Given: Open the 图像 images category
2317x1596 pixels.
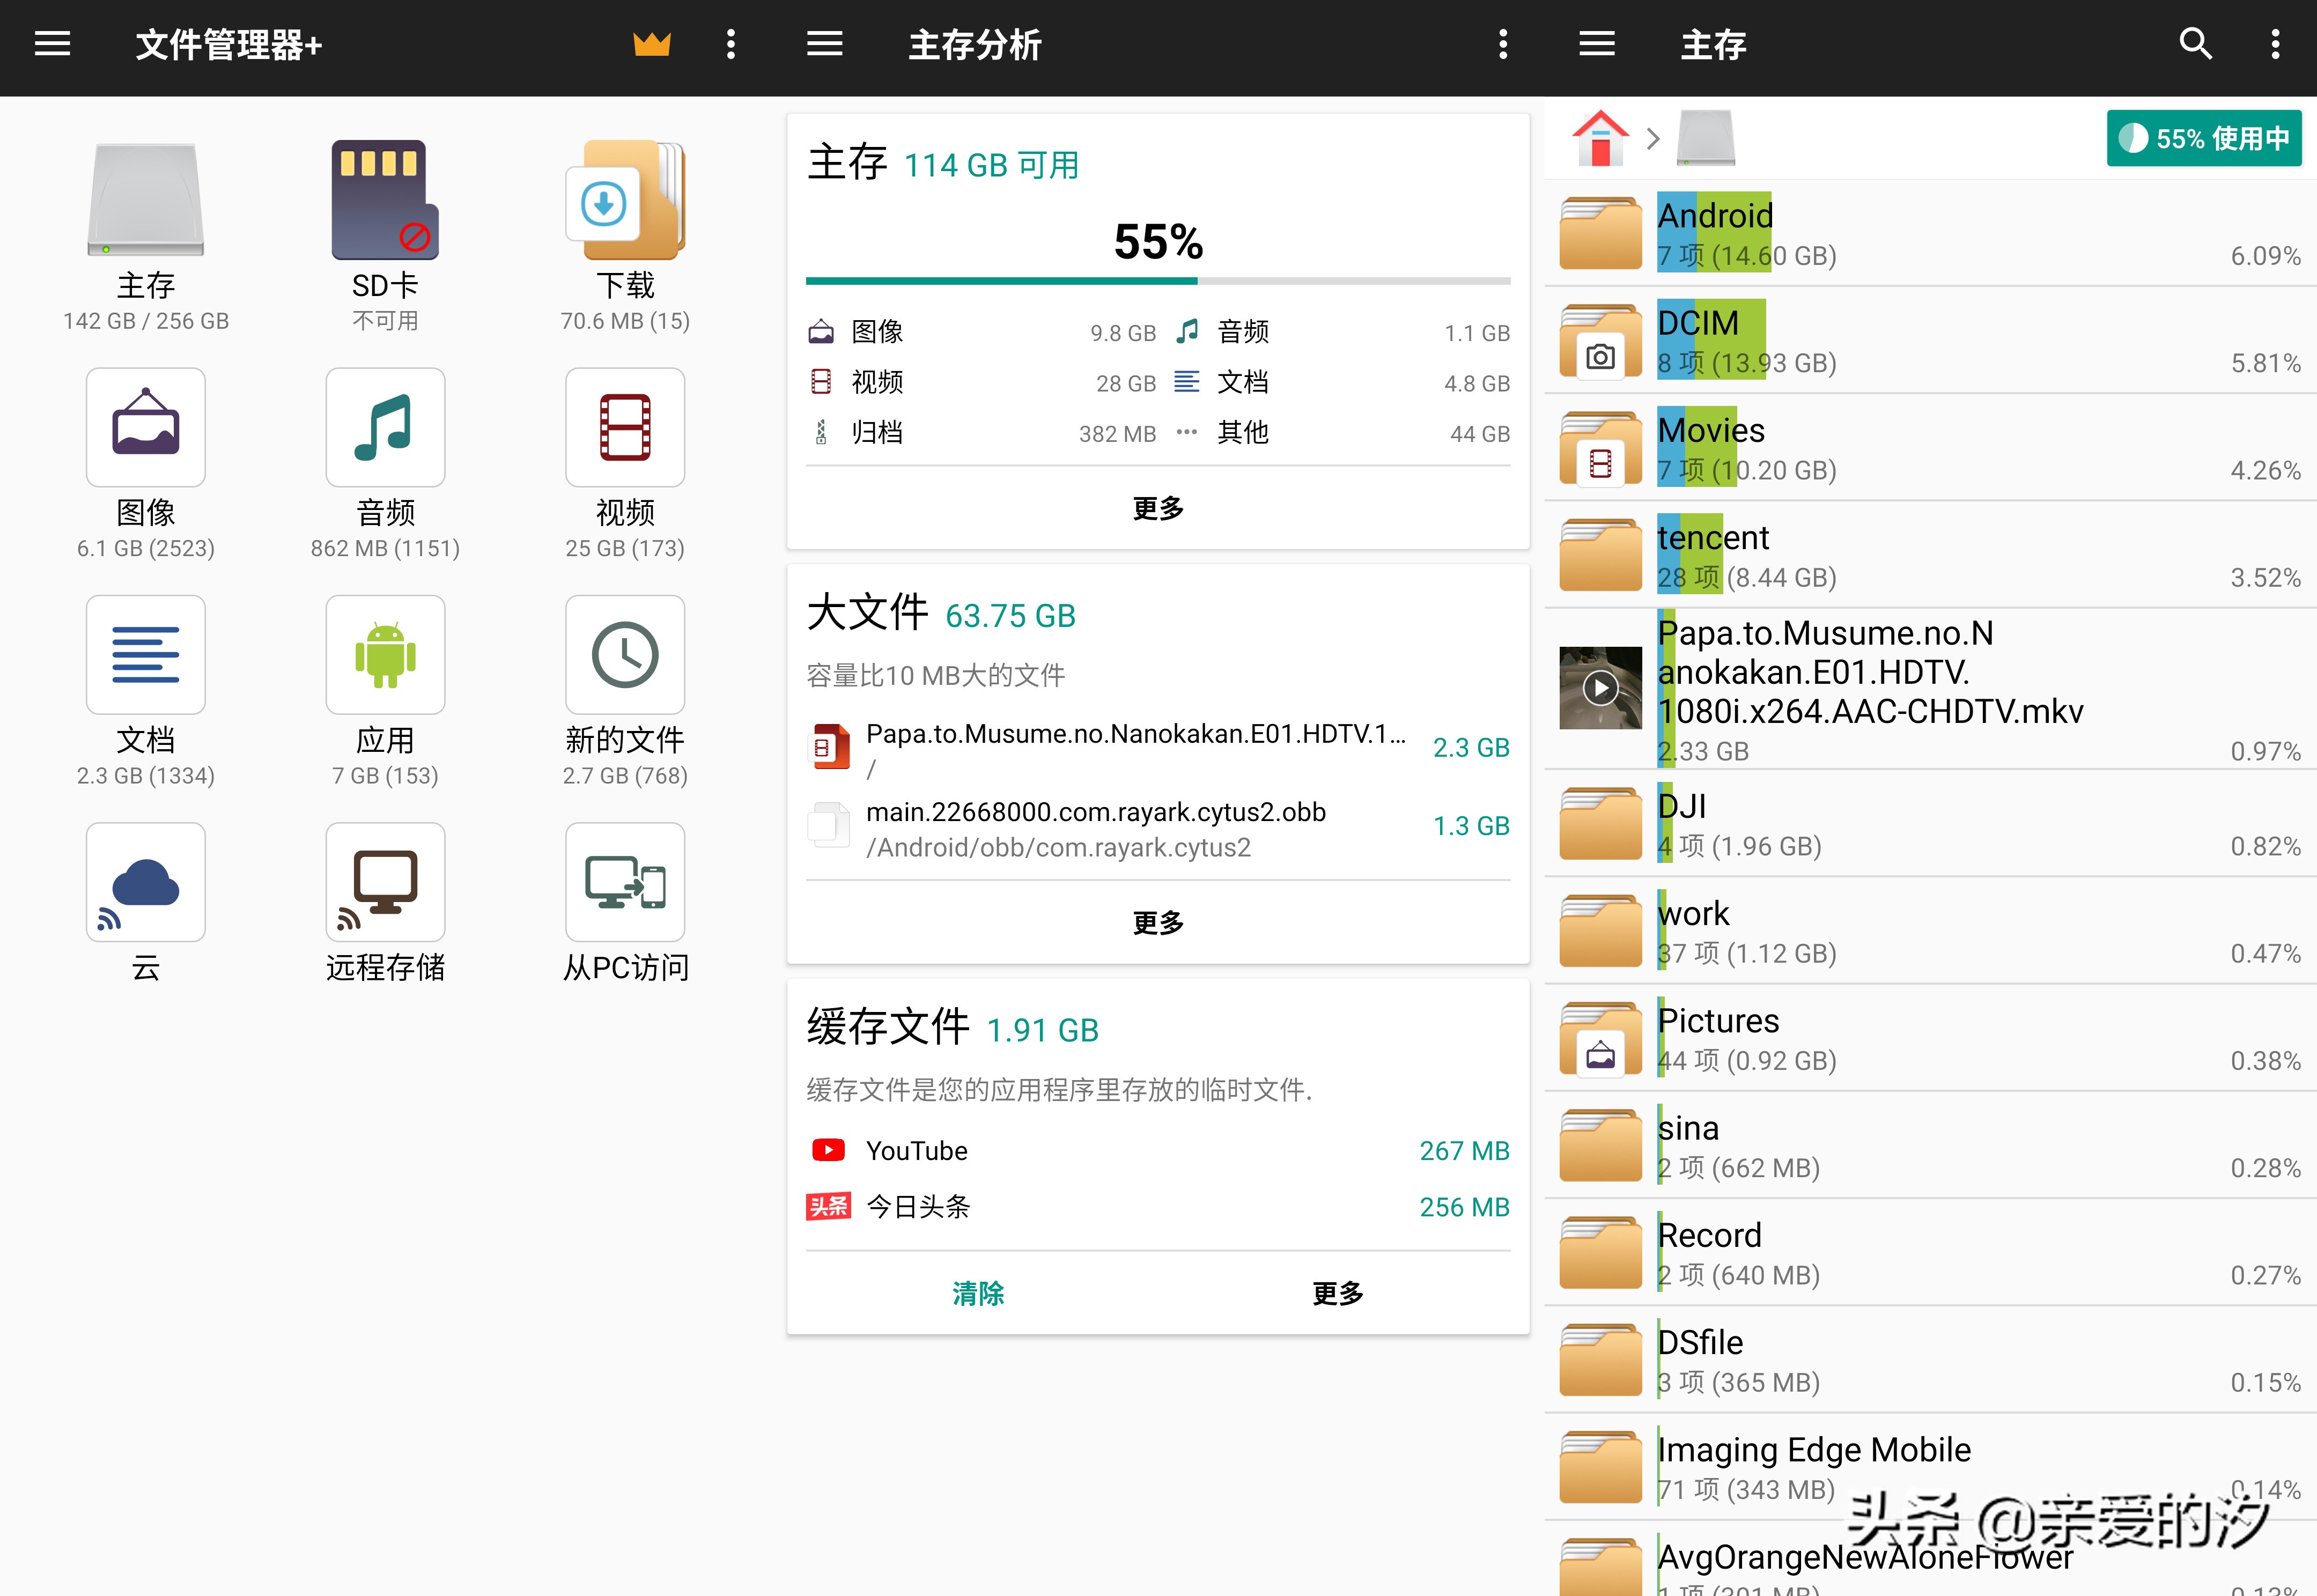Looking at the screenshot, I should pos(146,428).
